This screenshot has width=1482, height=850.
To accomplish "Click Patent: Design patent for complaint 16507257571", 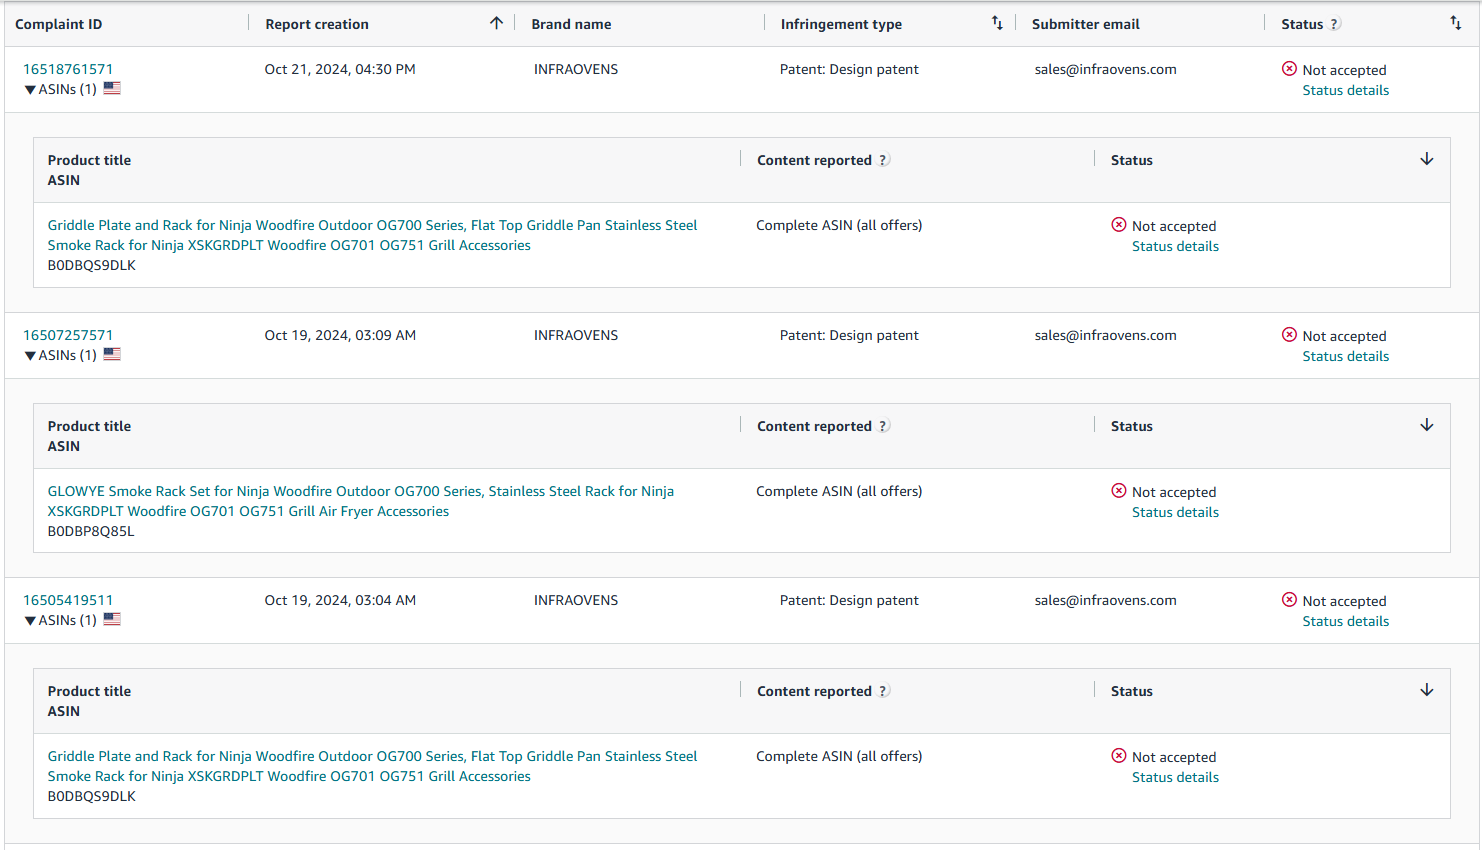I will pyautogui.click(x=849, y=335).
